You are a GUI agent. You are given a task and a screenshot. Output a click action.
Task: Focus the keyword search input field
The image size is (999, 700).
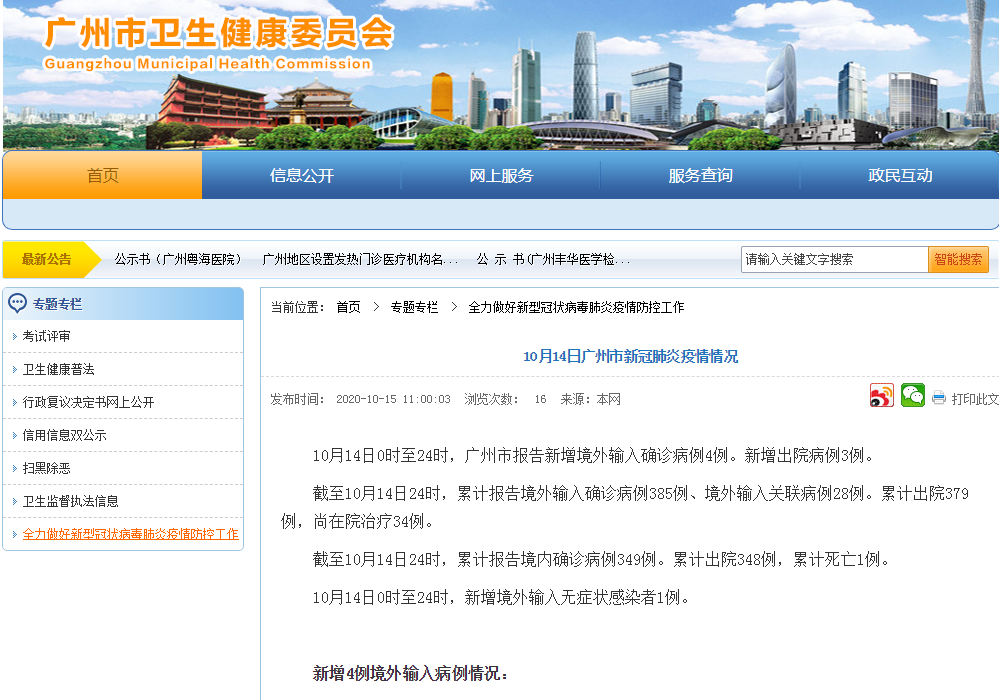[834, 259]
